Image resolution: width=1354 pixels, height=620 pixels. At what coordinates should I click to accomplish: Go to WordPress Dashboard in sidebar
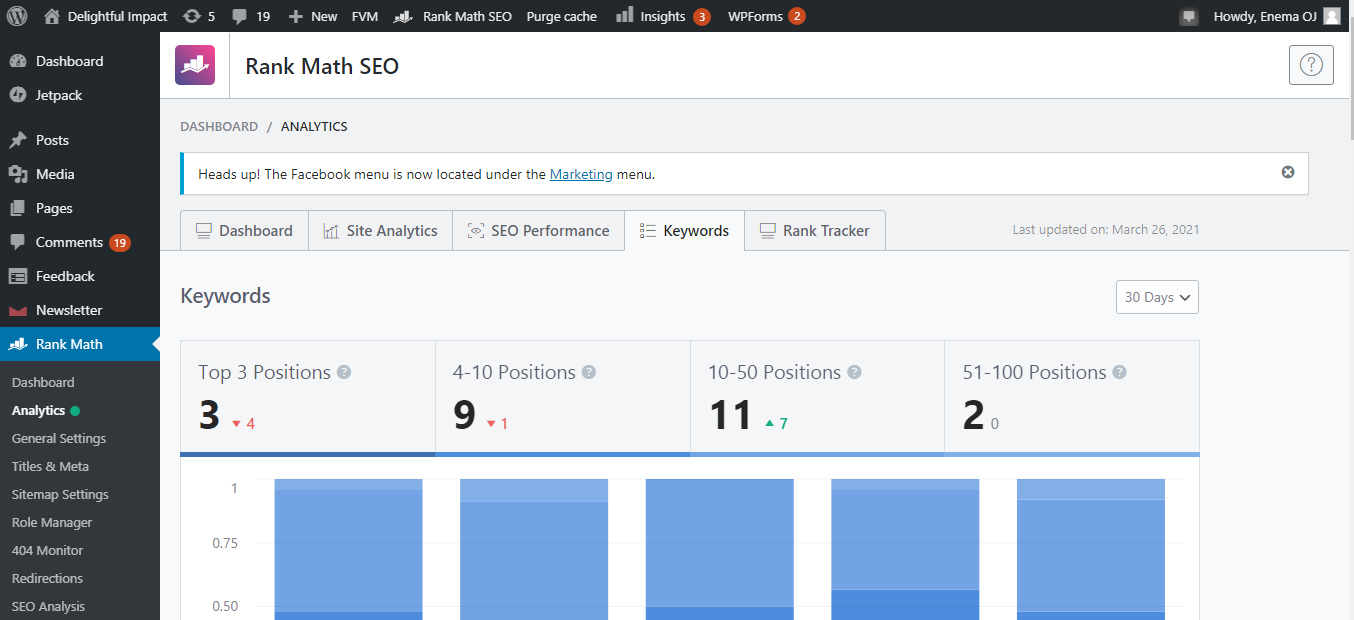click(x=80, y=61)
